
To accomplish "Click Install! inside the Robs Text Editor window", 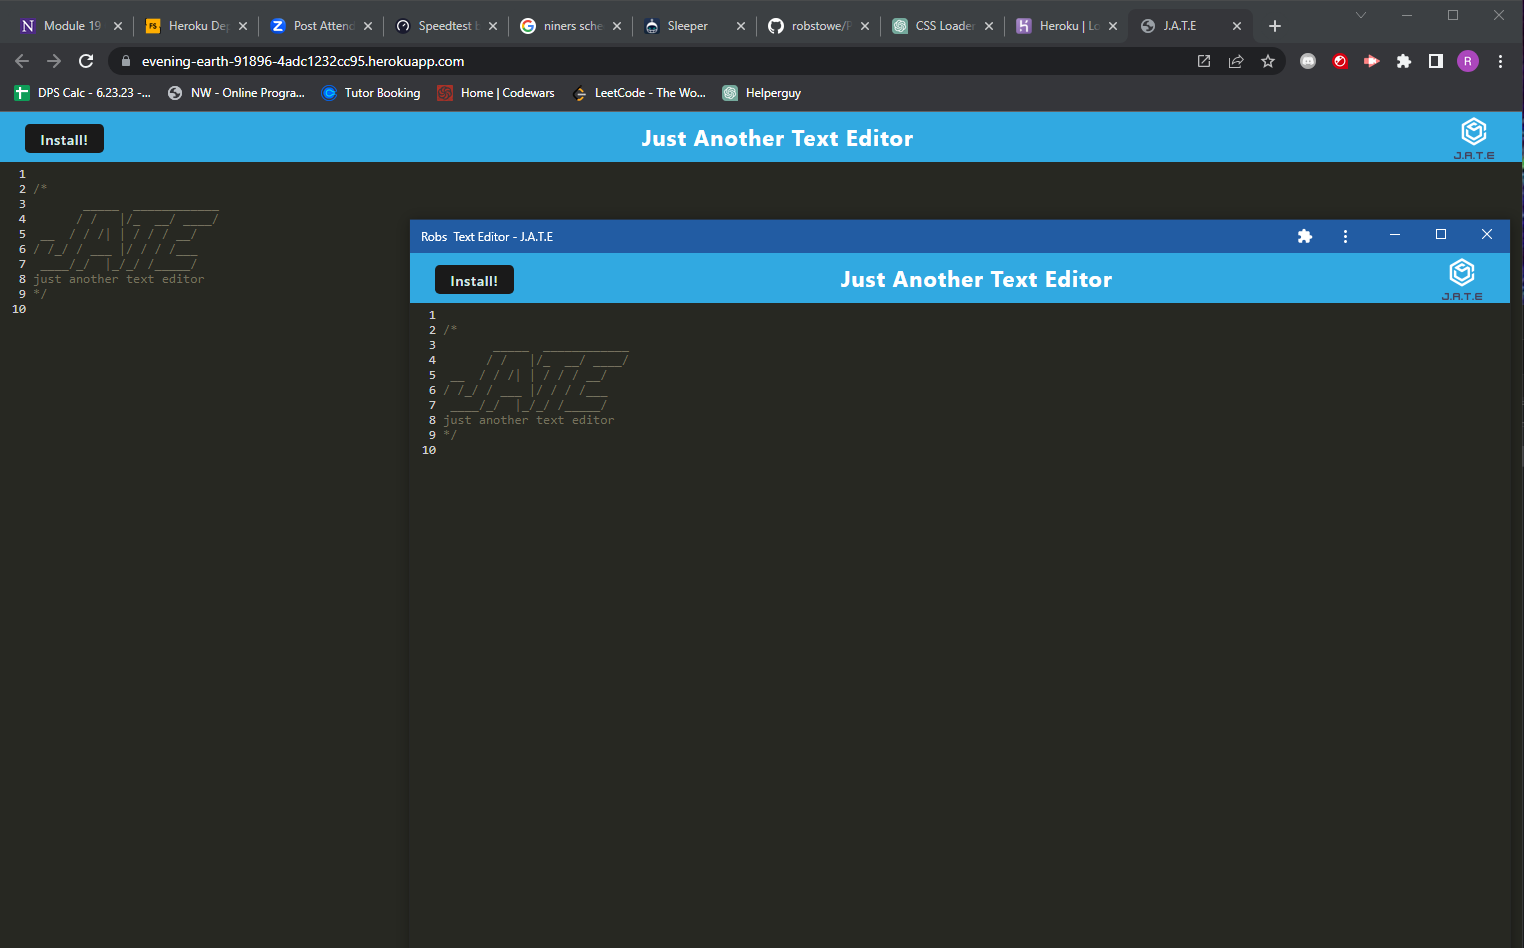I will pyautogui.click(x=474, y=280).
